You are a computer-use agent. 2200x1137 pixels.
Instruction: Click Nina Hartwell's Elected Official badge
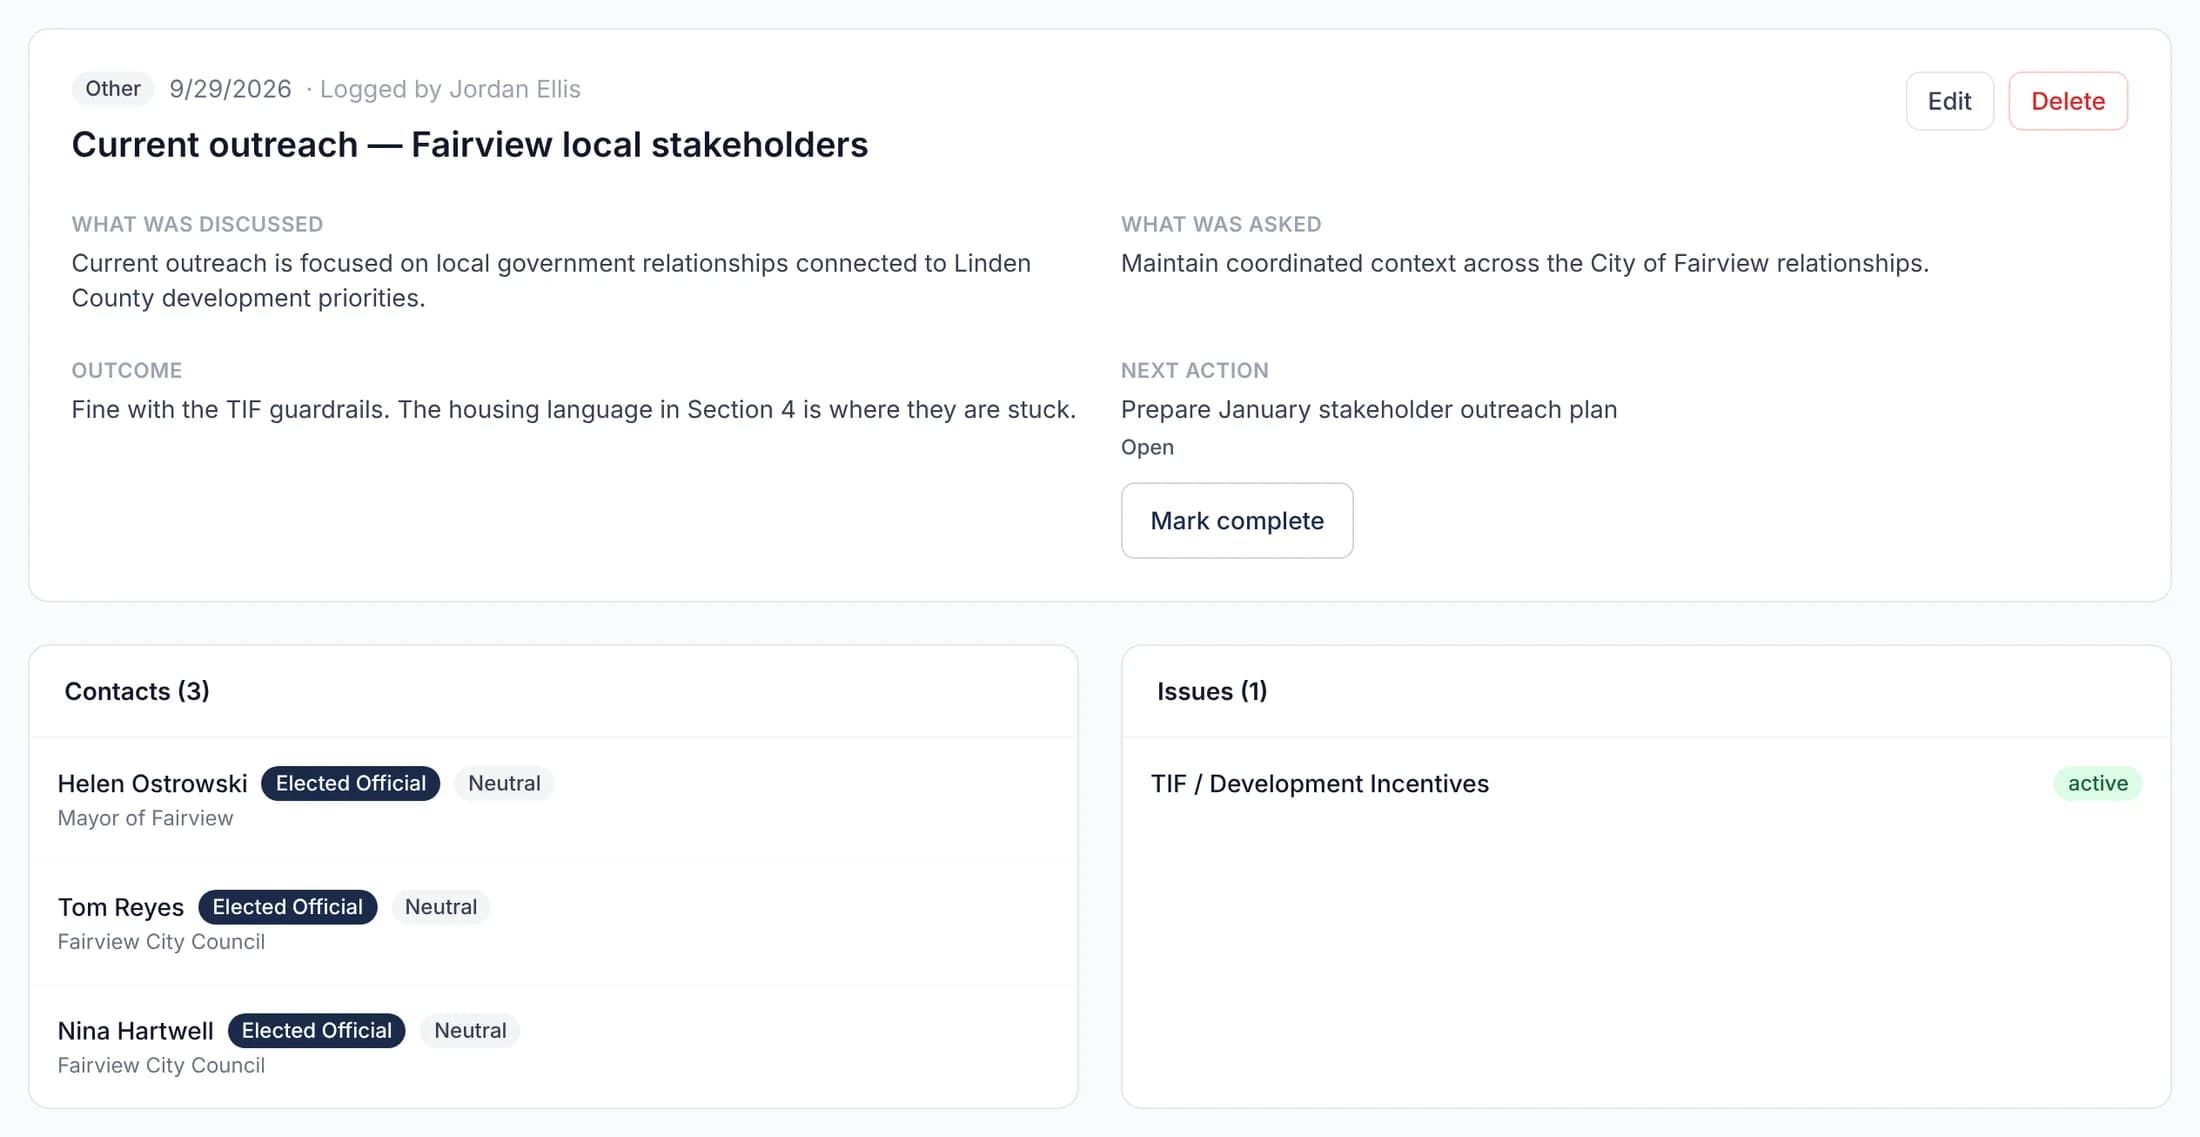point(316,1031)
